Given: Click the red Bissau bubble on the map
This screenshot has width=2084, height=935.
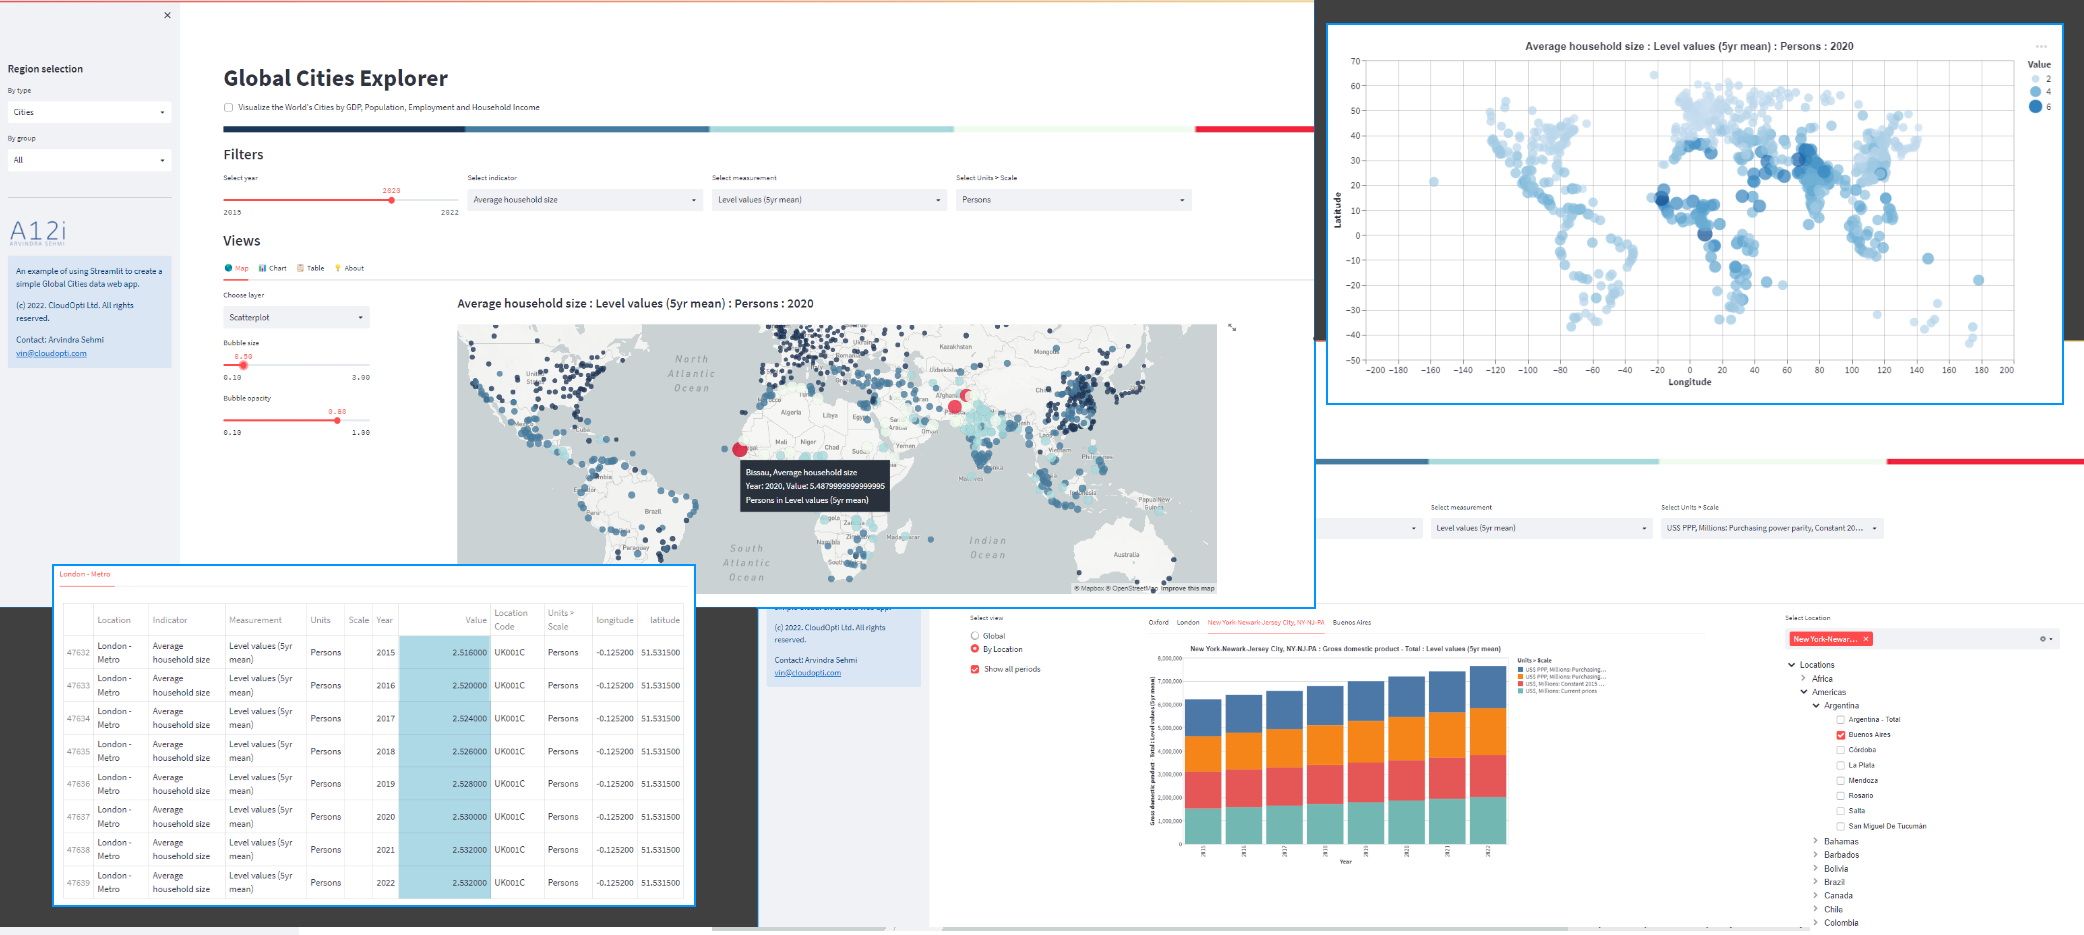Looking at the screenshot, I should click(x=740, y=450).
